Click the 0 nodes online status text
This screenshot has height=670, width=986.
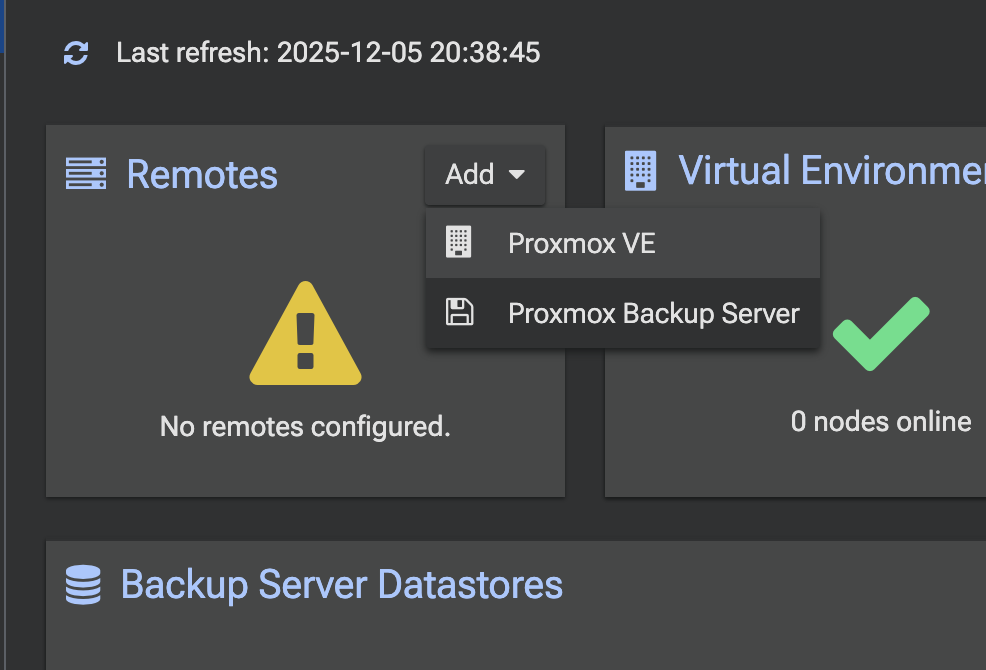[880, 421]
